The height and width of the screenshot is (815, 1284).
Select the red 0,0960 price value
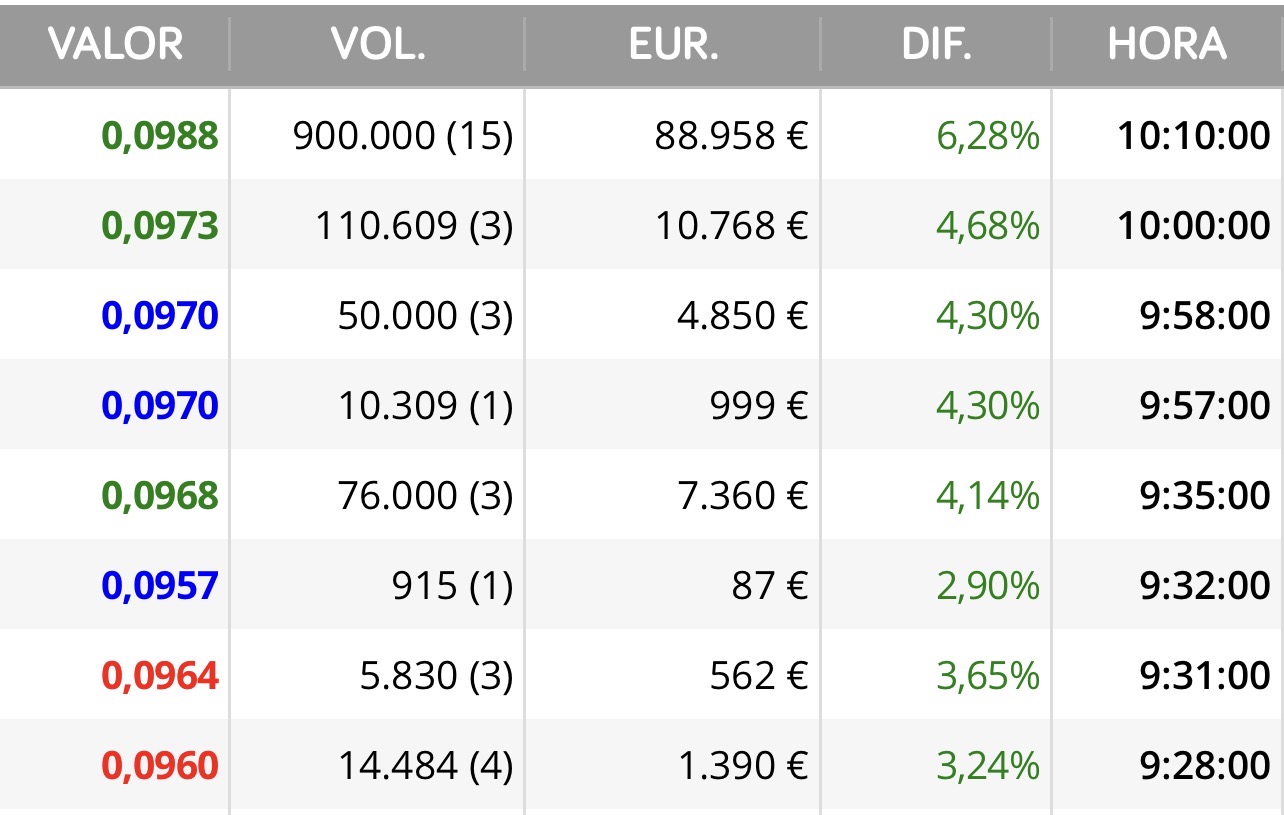[x=160, y=766]
